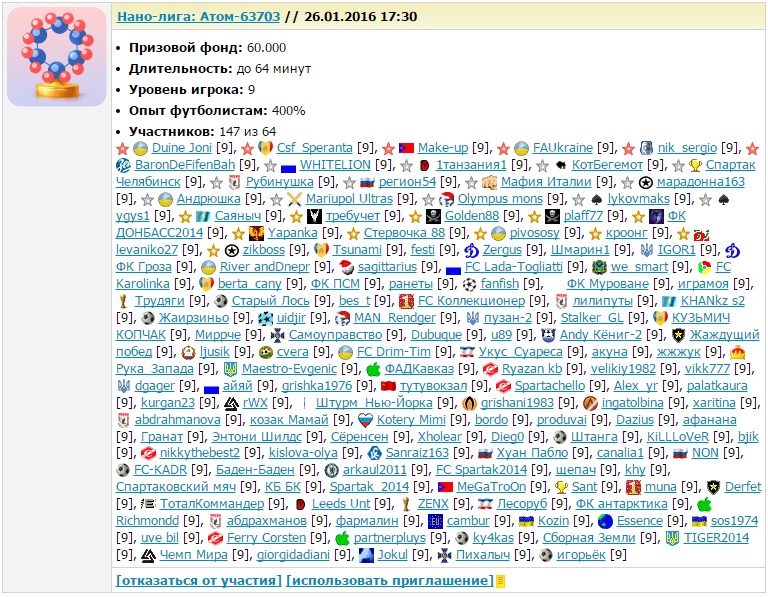Click the golden trophy icon beside Спартак Челябинск
Image resolution: width=768 pixels, height=597 pixels.
point(696,165)
